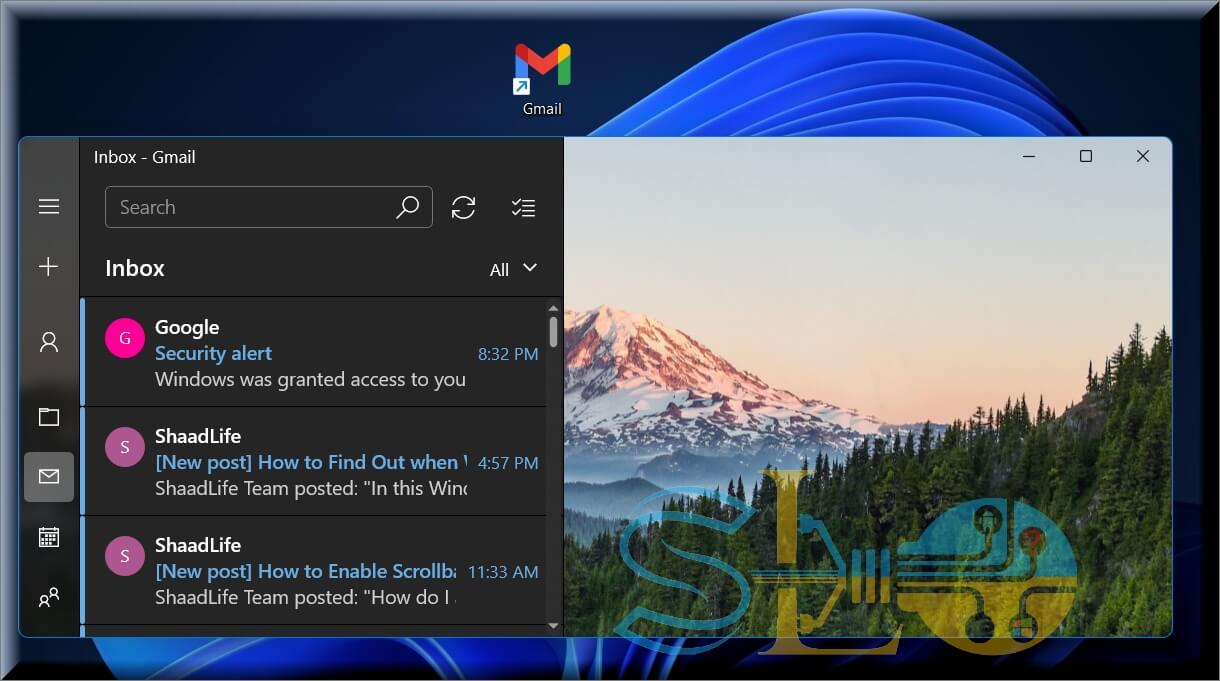Open ShaadLife email received 11:33 AM
This screenshot has height=681, width=1220.
pyautogui.click(x=313, y=570)
